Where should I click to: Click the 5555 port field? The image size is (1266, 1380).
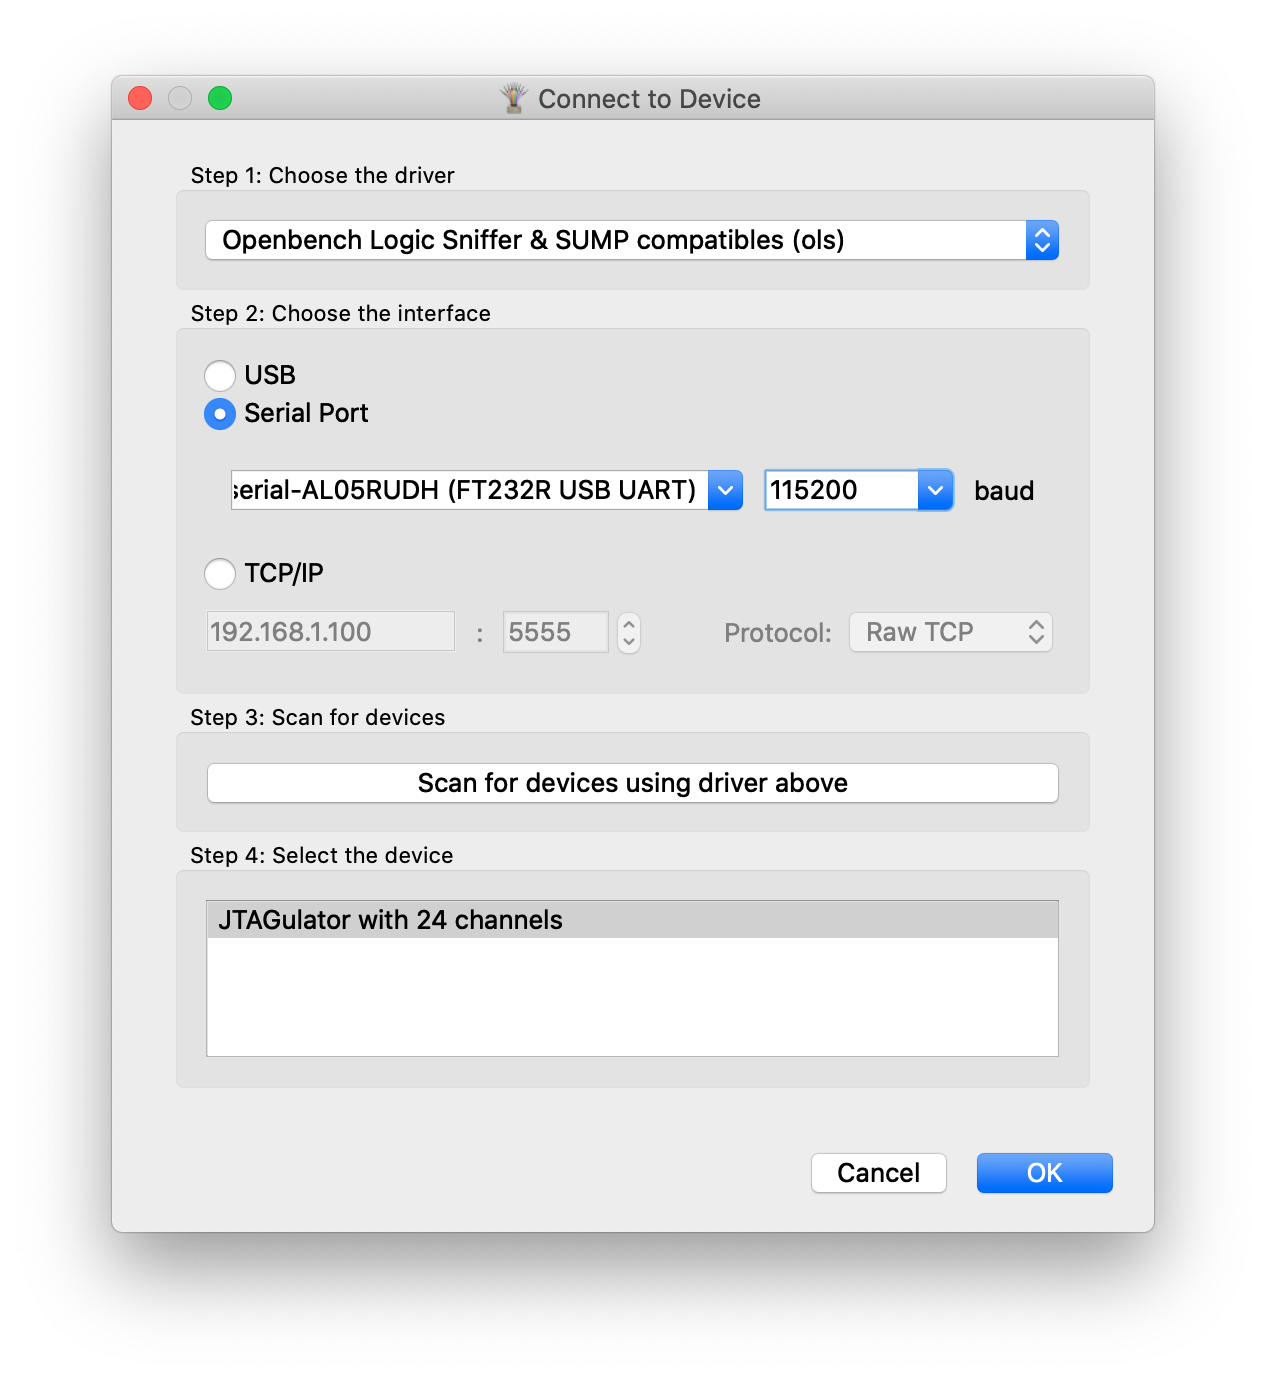(x=556, y=632)
